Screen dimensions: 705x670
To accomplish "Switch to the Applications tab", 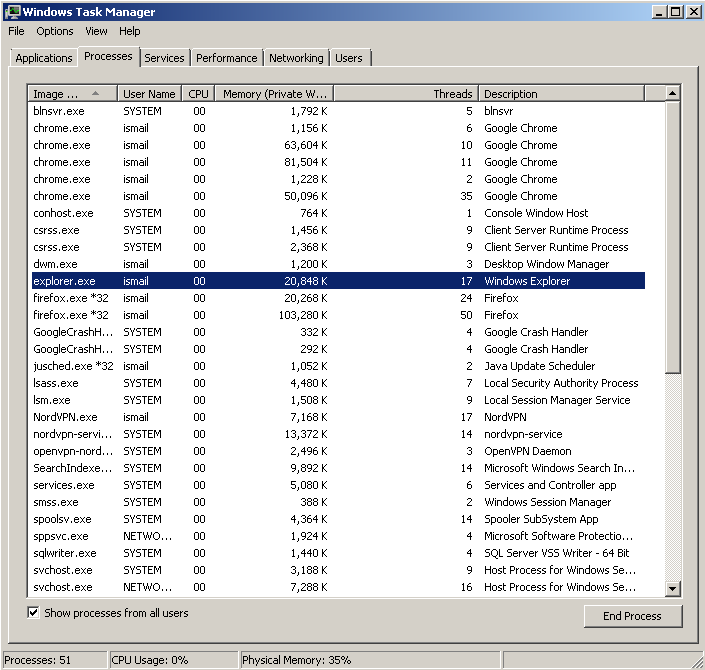I will coord(44,58).
